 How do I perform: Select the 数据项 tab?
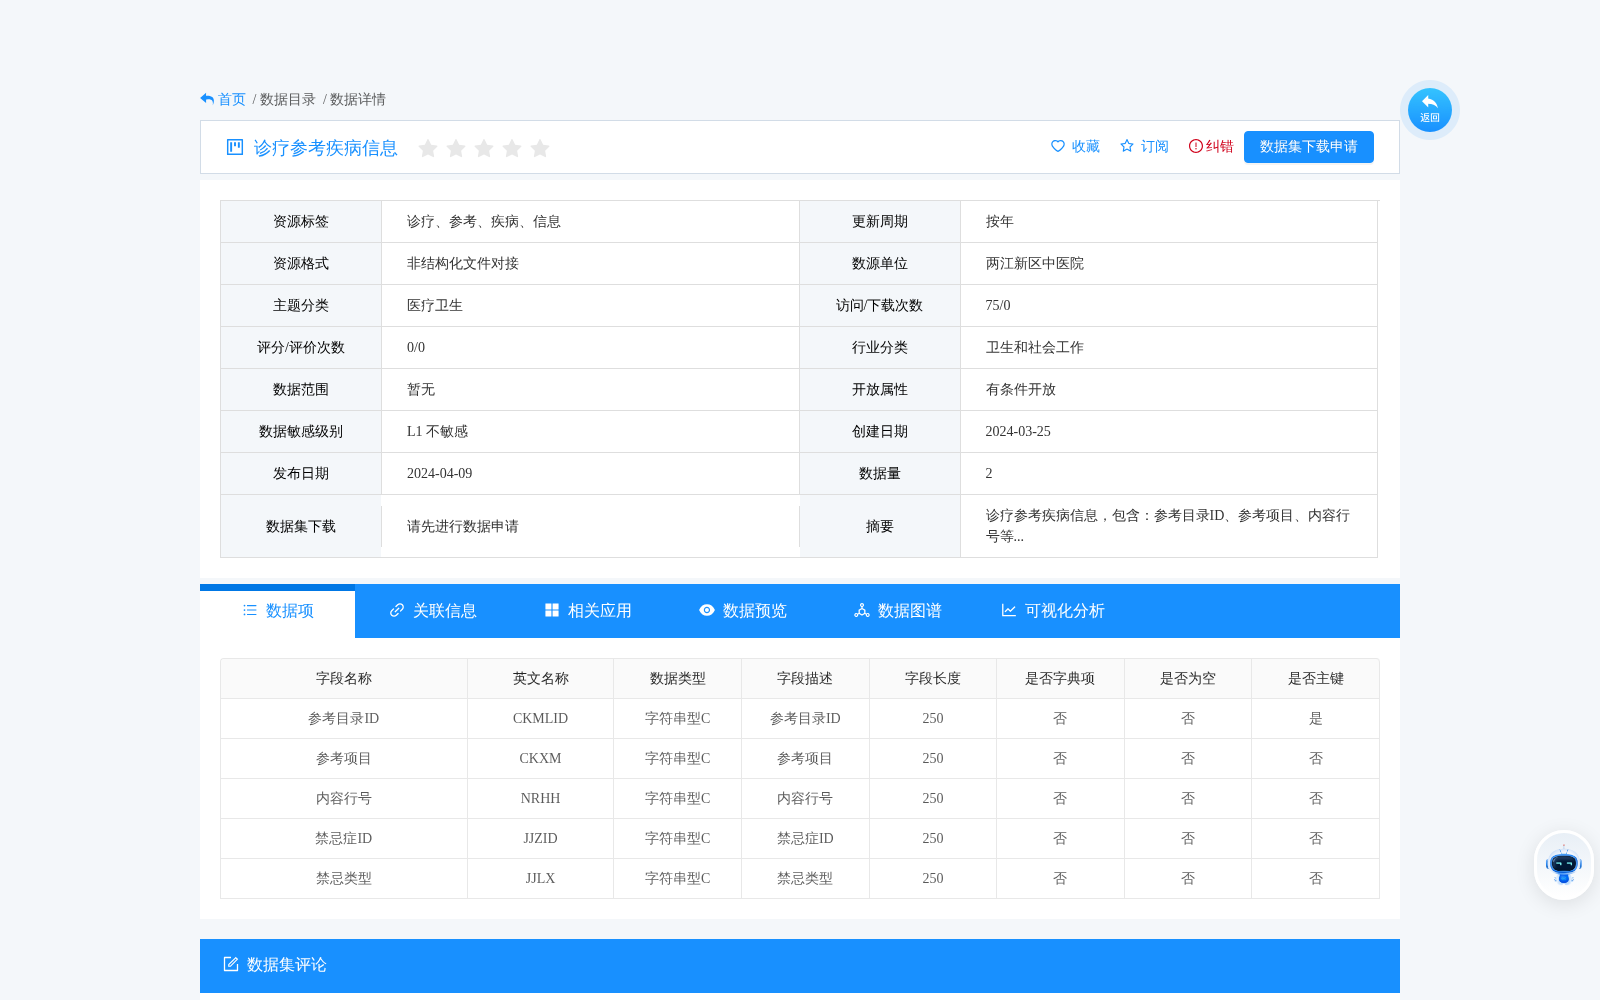click(278, 611)
